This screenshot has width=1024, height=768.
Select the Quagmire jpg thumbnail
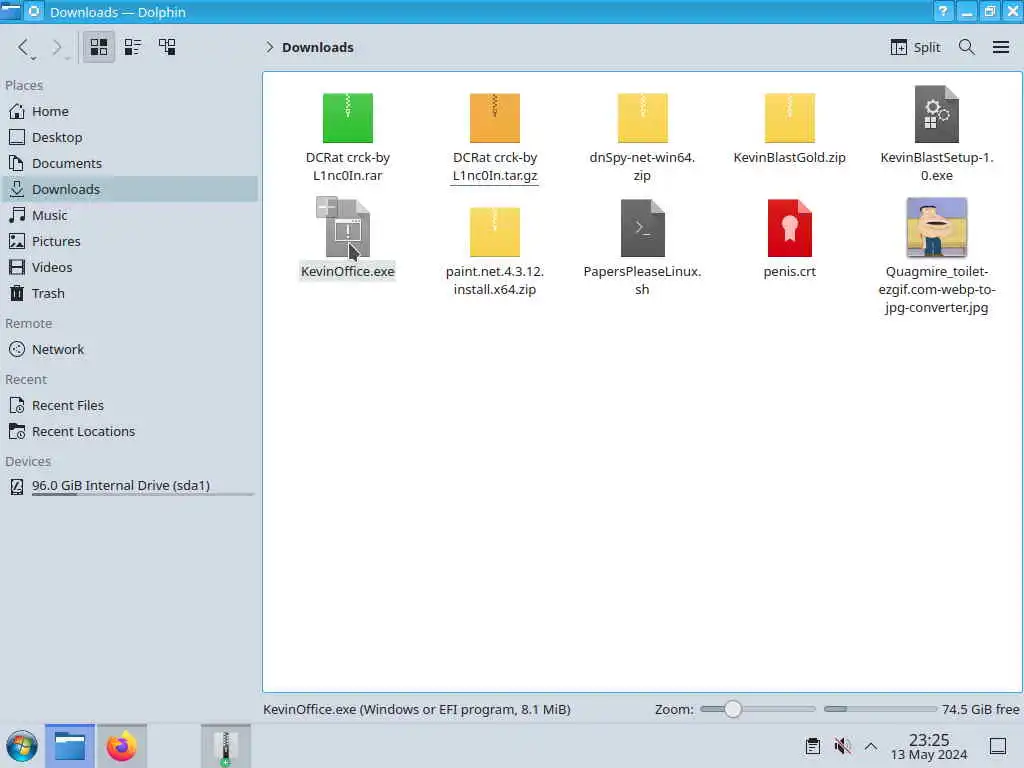936,227
